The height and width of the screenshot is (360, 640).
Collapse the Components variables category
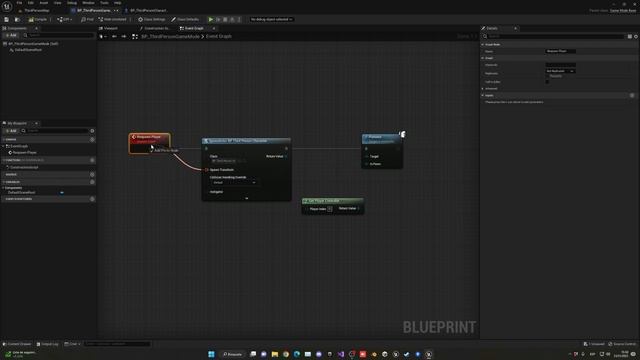[4, 188]
